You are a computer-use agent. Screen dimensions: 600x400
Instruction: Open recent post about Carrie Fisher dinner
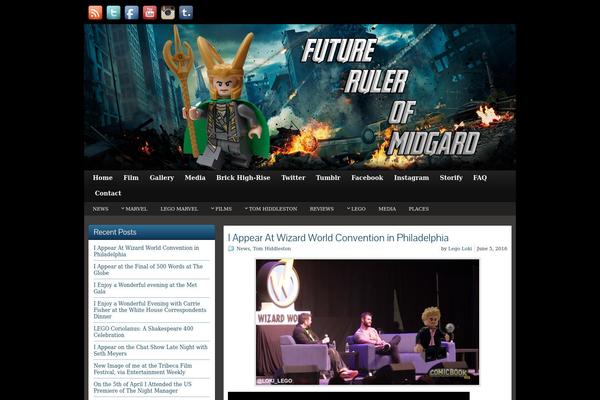[150, 310]
